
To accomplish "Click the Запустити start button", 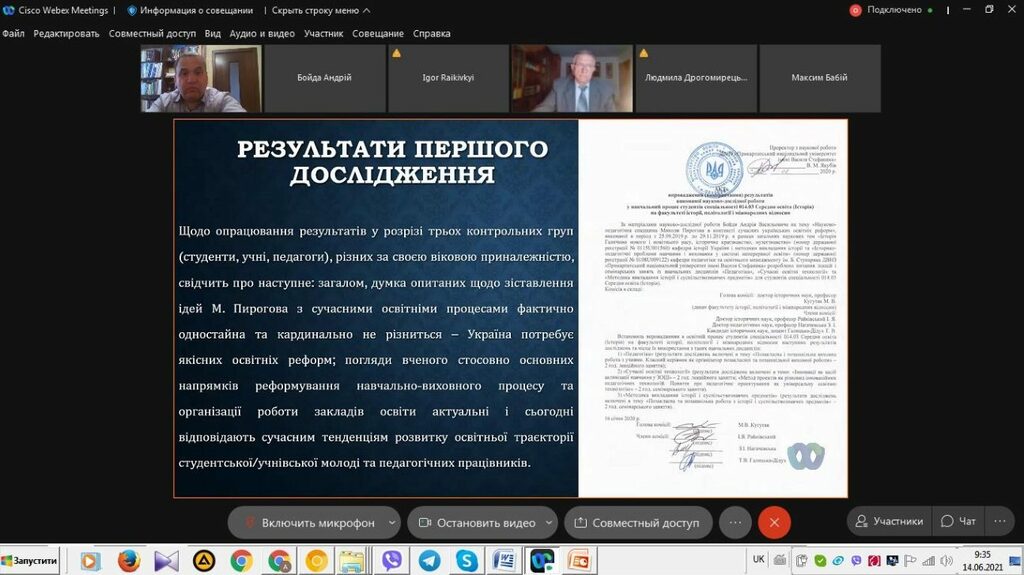I will (30, 561).
